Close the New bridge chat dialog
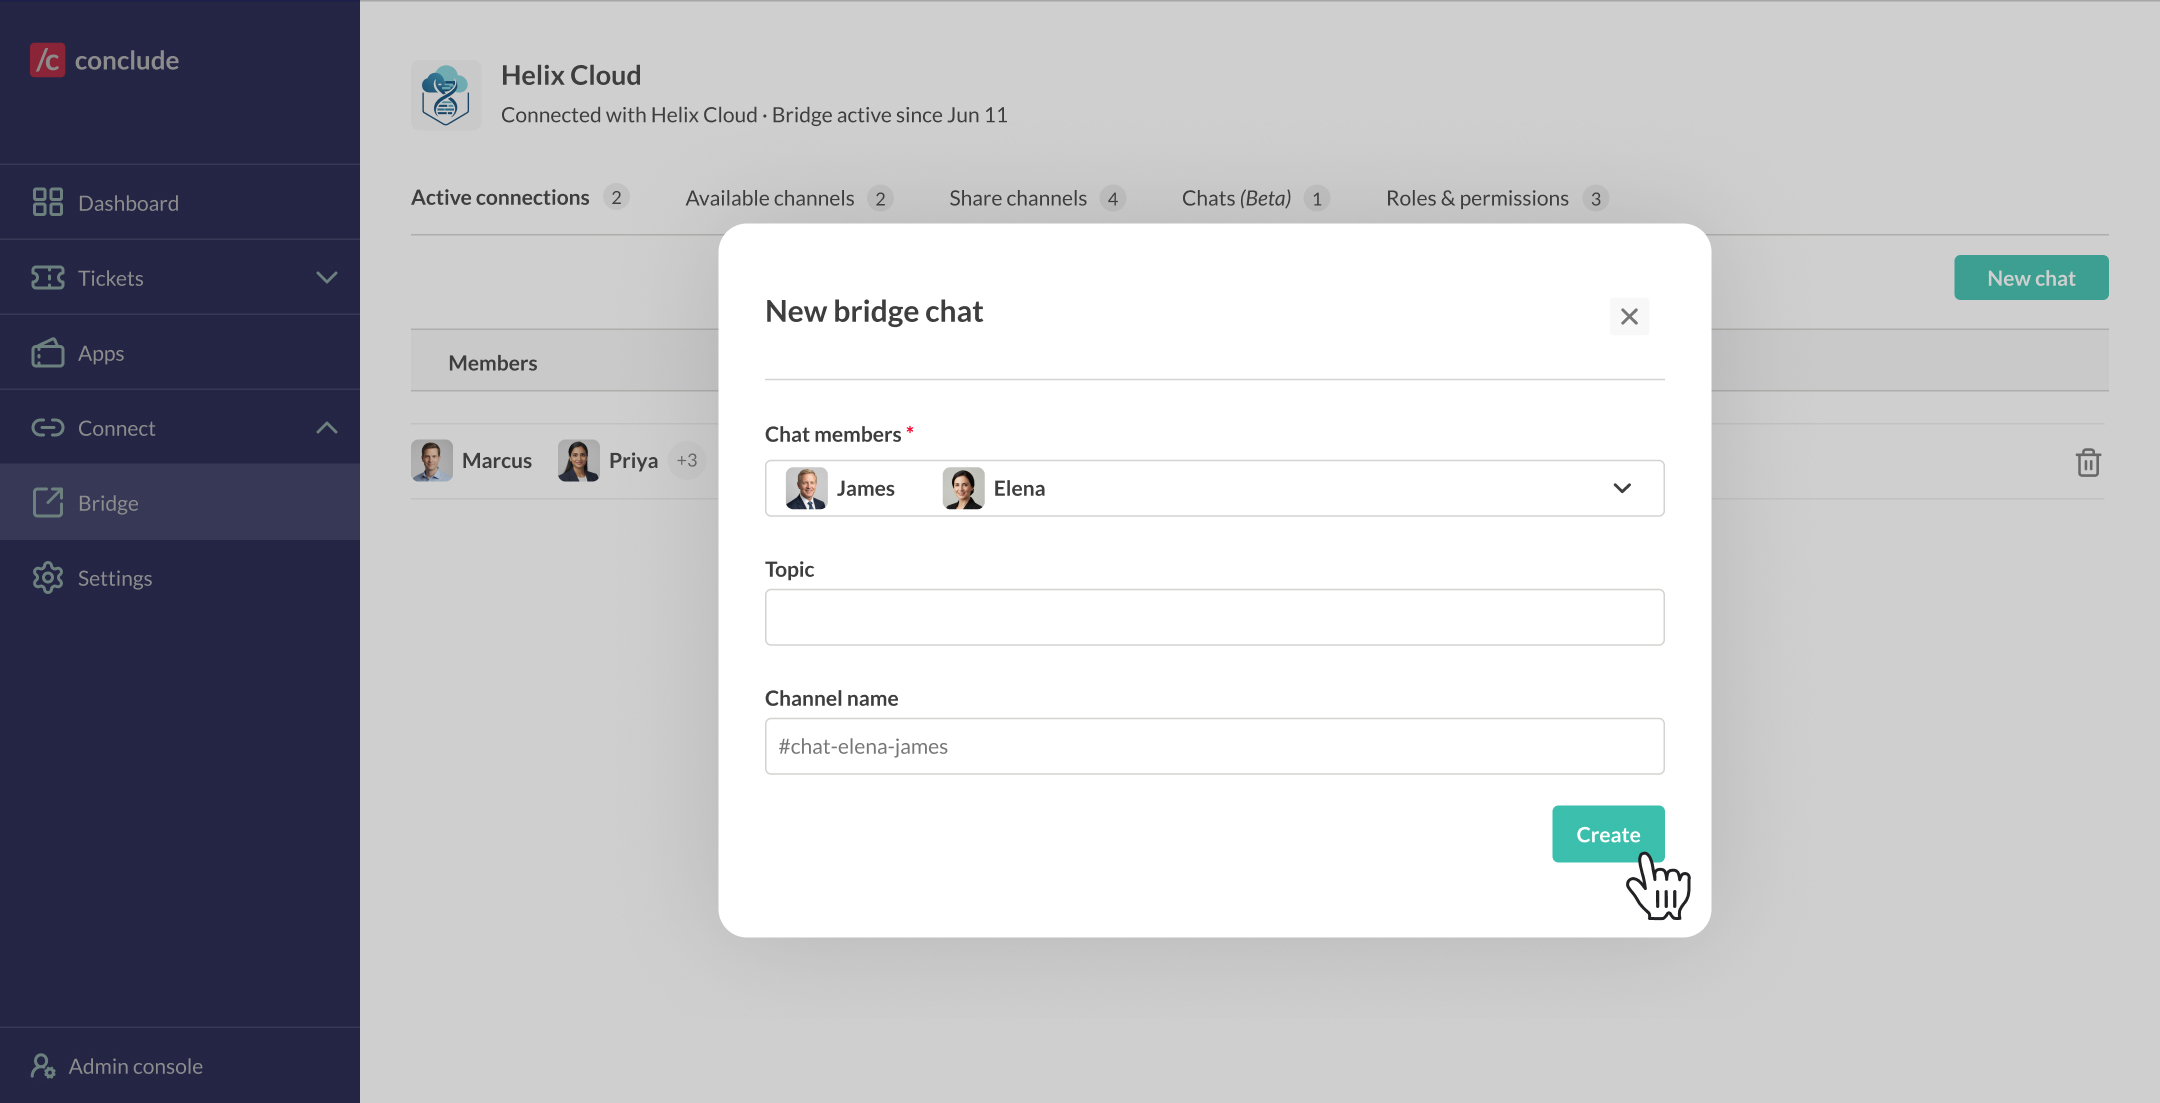The width and height of the screenshot is (2160, 1103). click(1629, 316)
